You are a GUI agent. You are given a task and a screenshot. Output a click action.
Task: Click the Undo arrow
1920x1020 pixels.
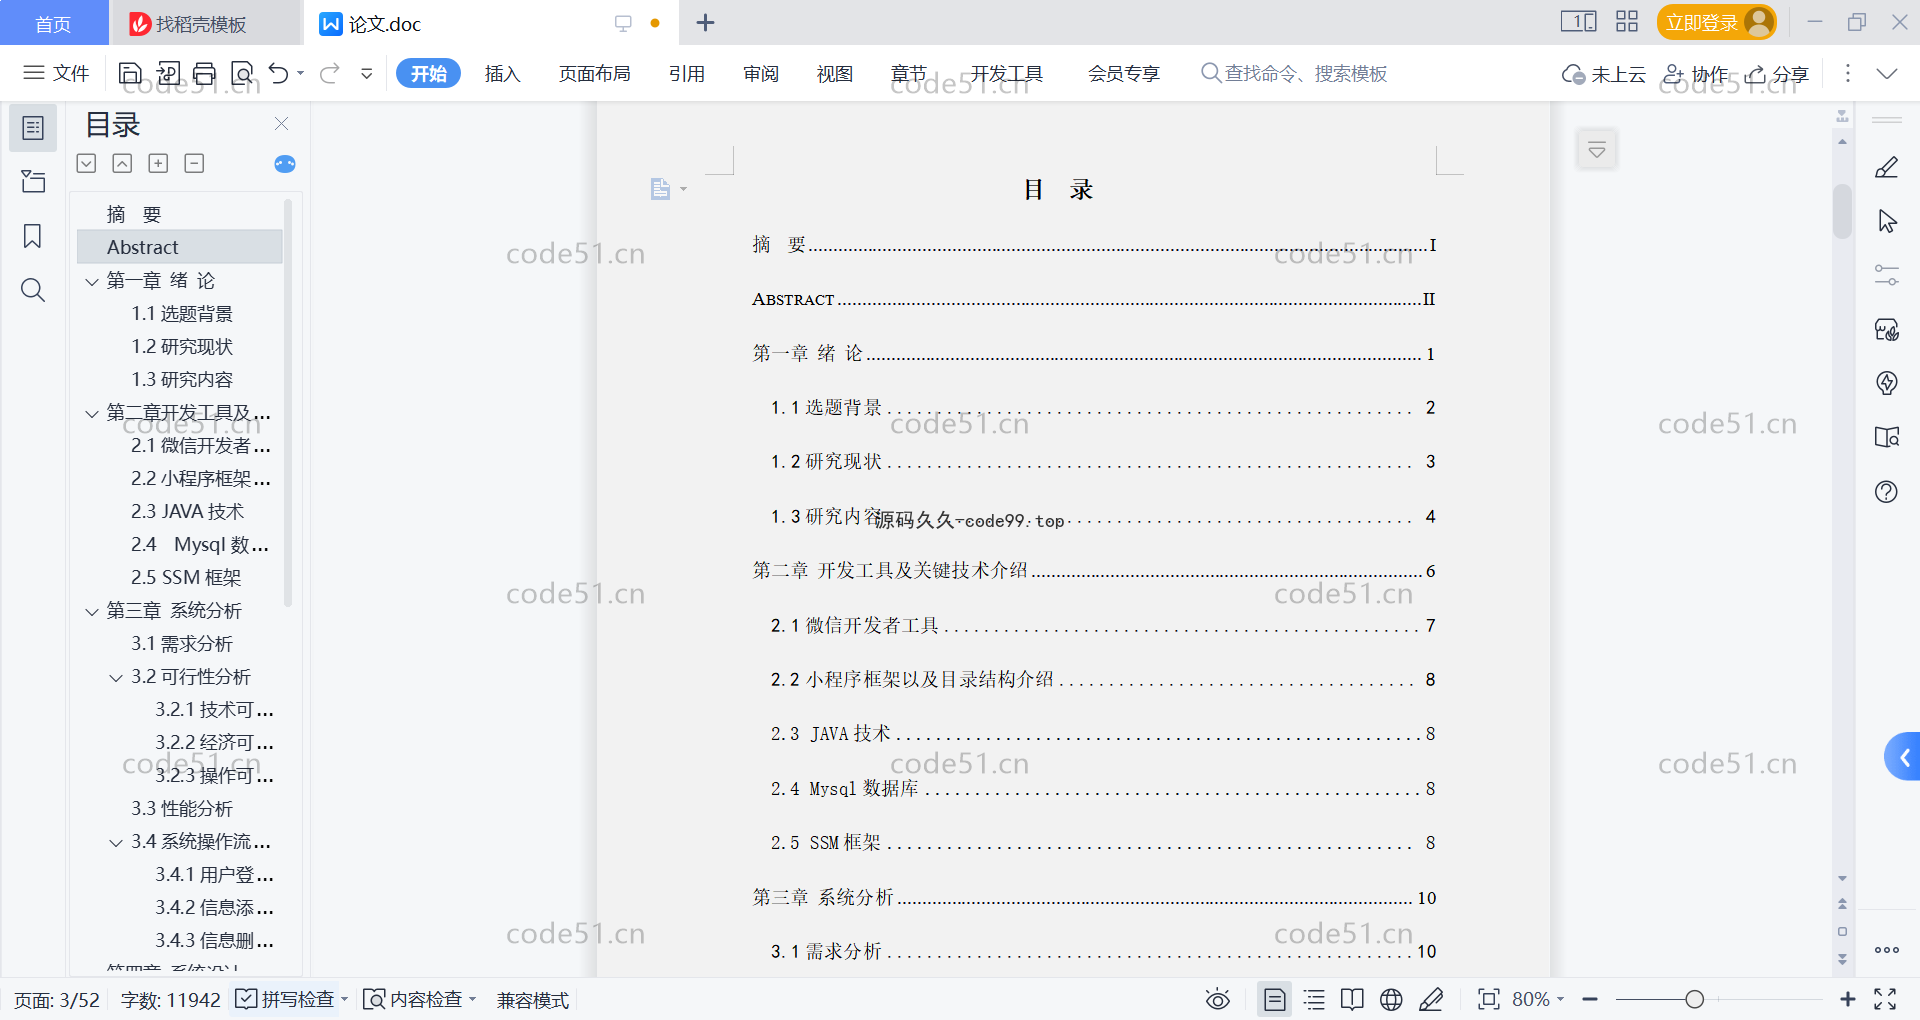(279, 73)
